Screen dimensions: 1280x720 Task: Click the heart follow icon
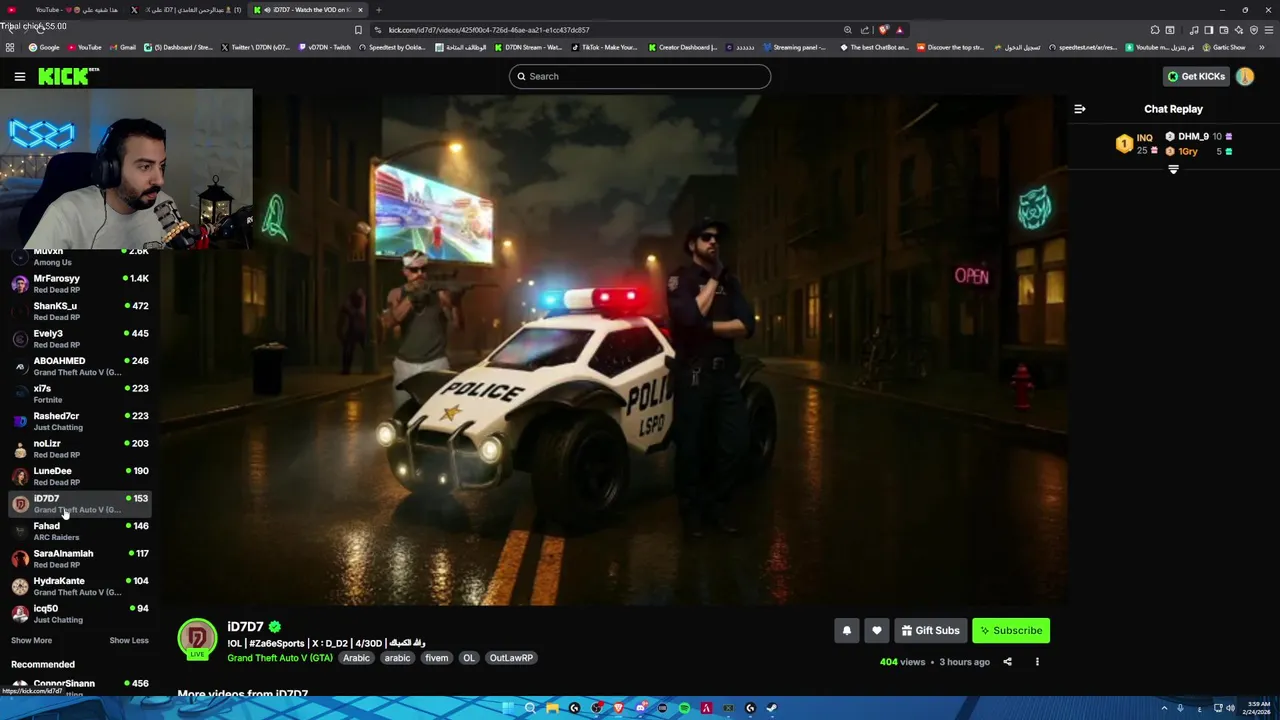876,630
